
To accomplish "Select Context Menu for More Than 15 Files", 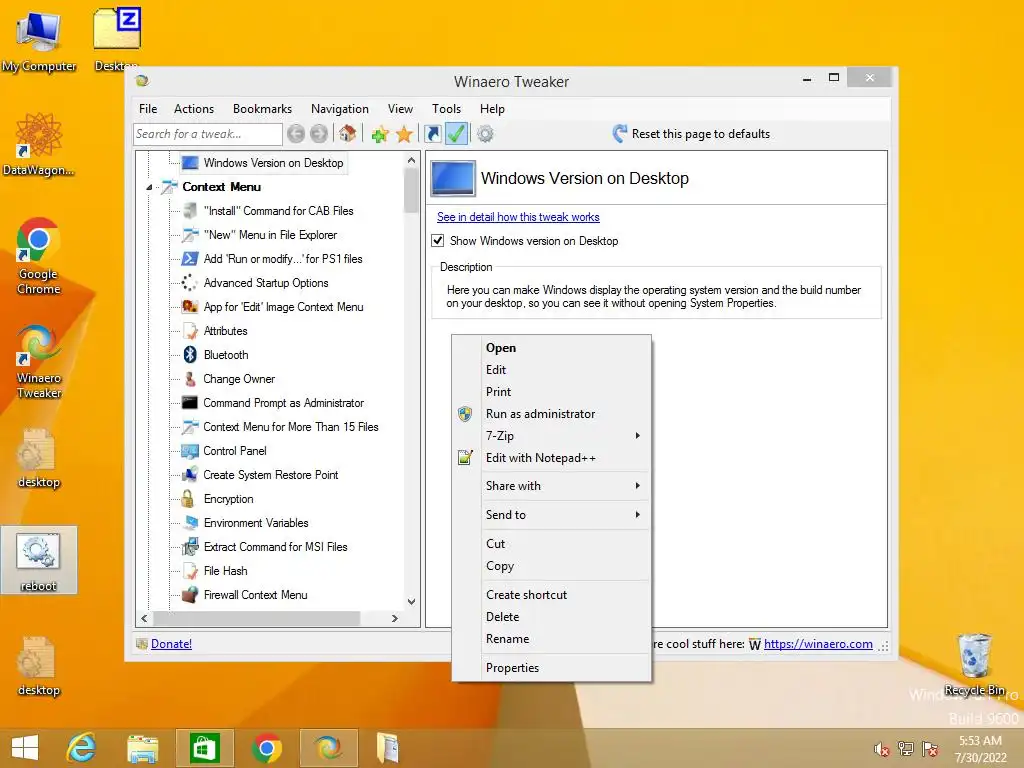I will pyautogui.click(x=291, y=427).
